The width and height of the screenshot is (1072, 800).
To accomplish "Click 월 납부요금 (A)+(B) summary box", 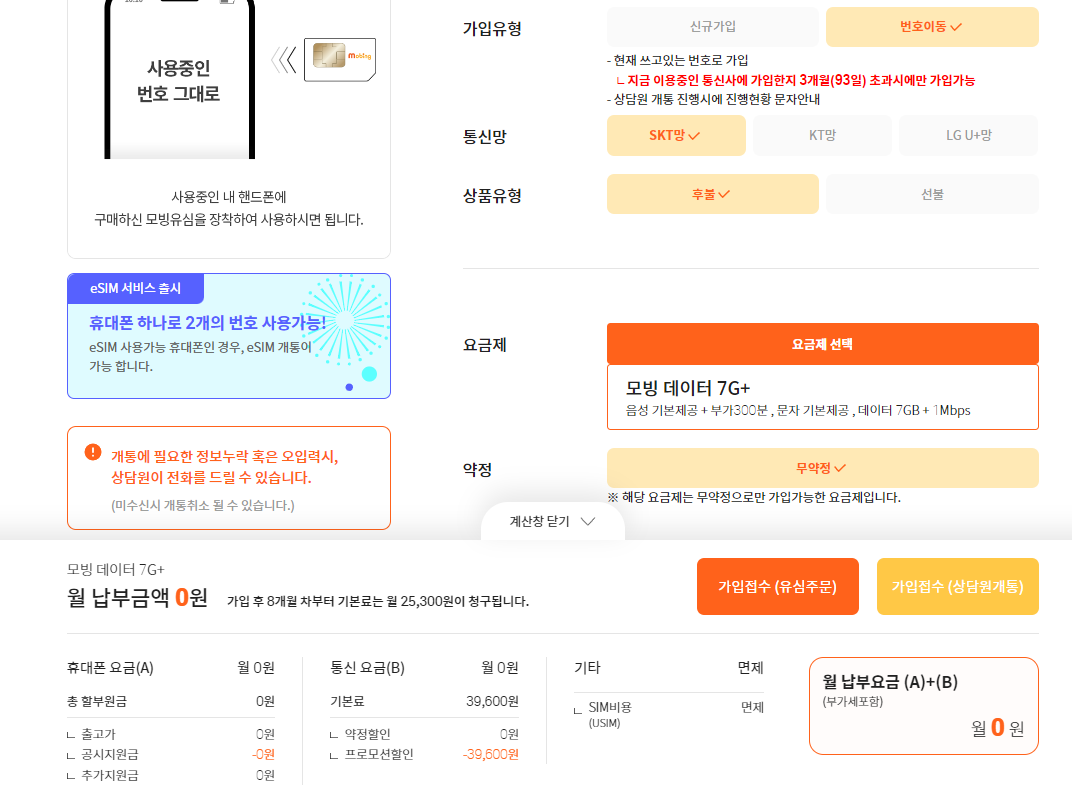I will click(924, 706).
